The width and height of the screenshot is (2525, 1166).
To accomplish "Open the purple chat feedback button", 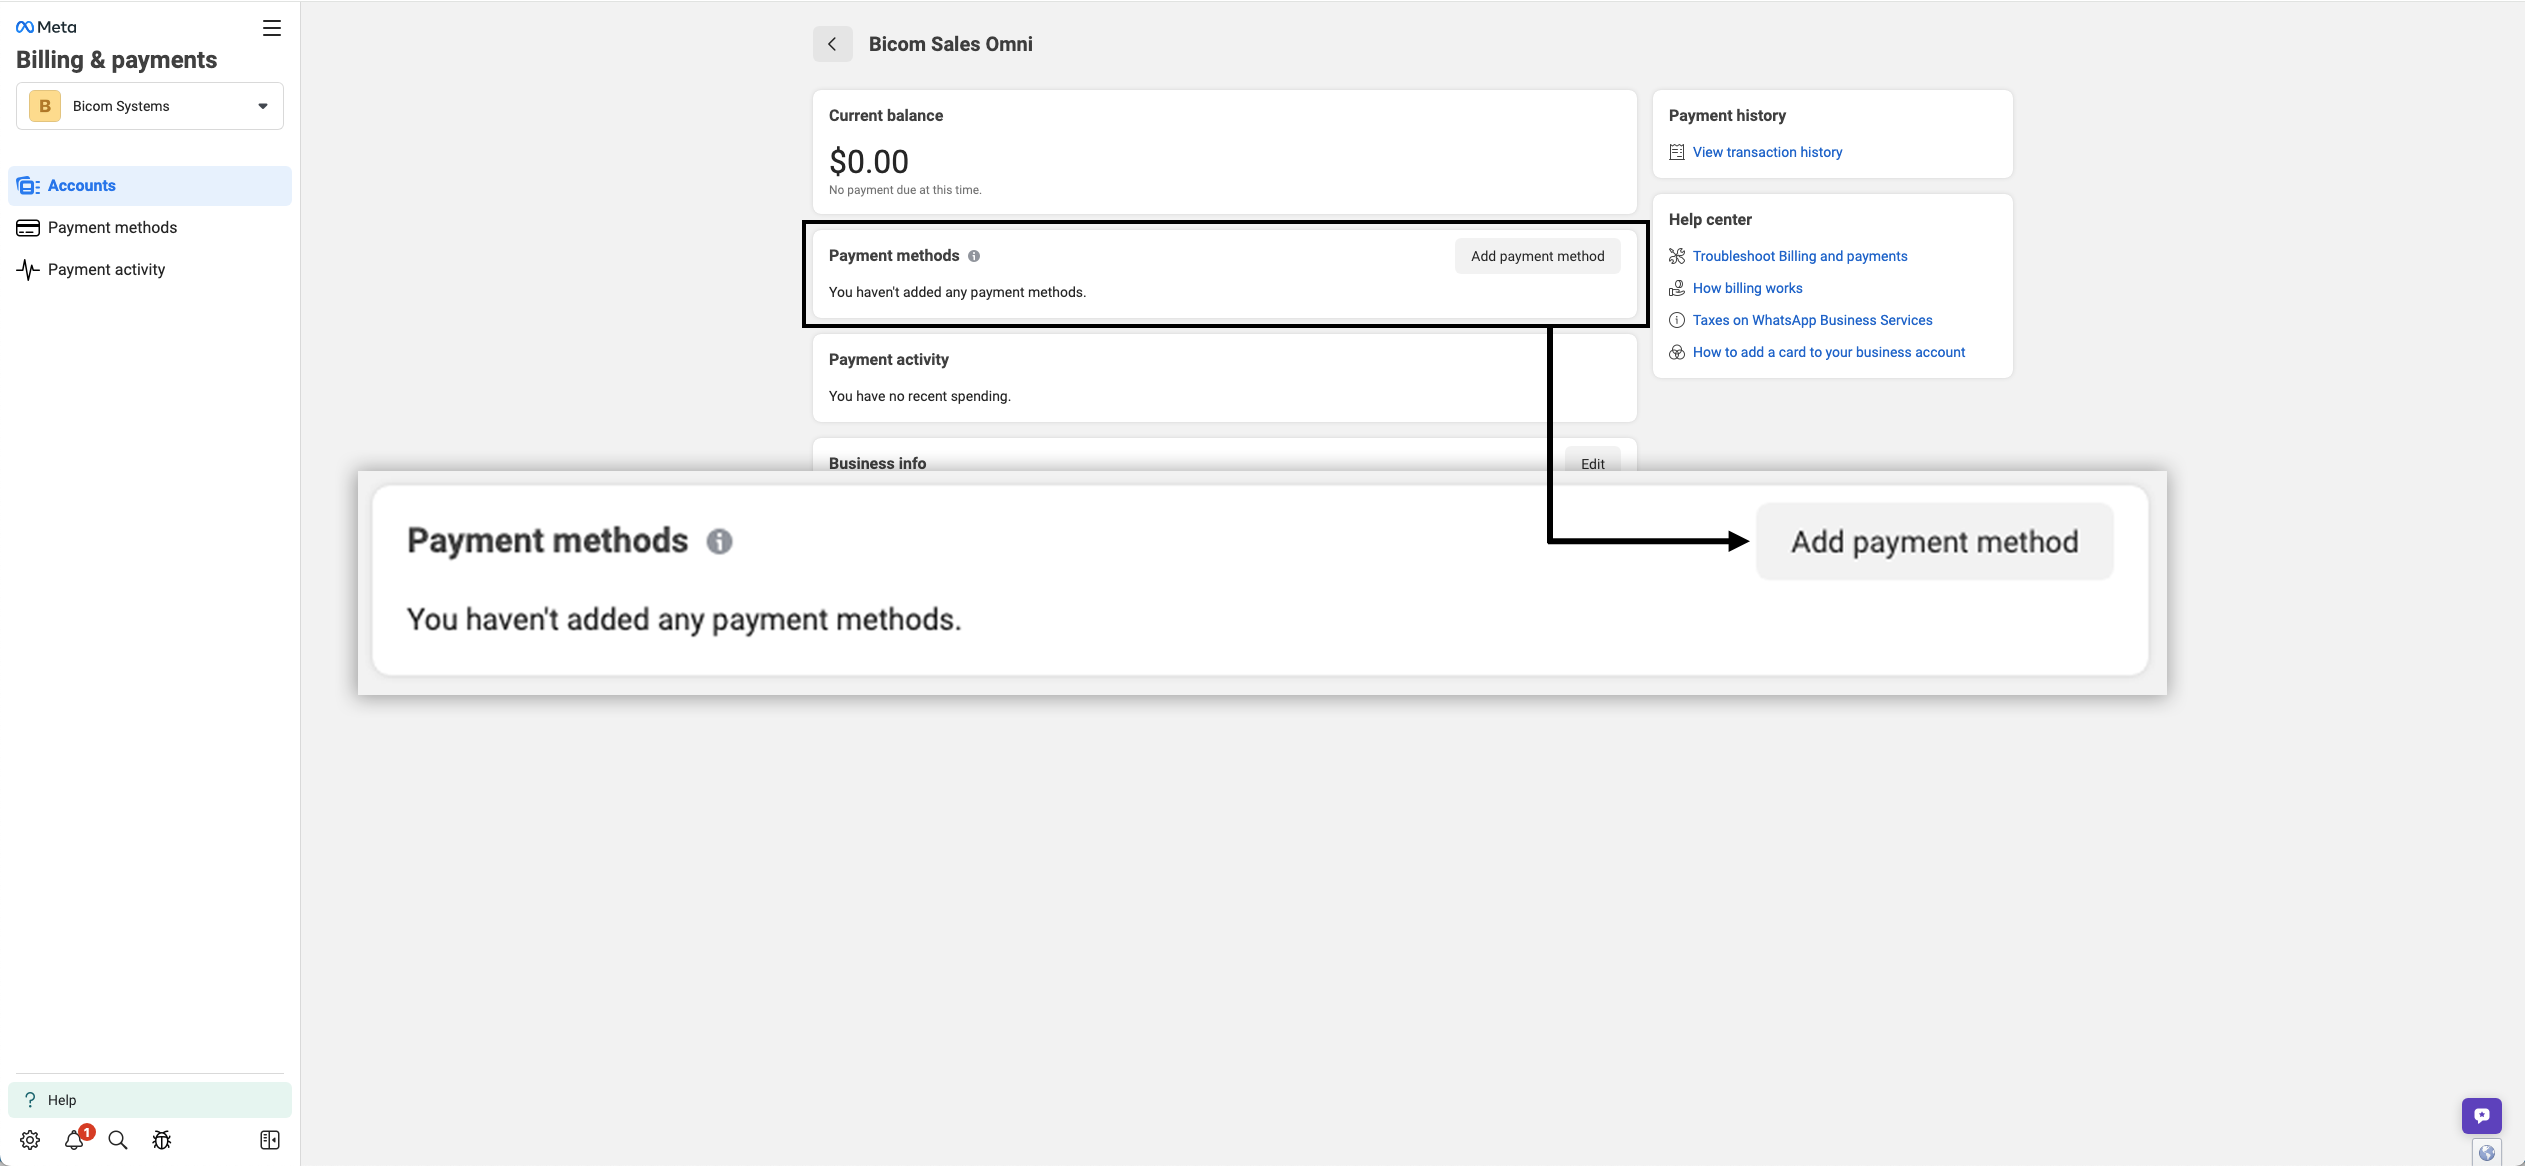I will (2481, 1115).
